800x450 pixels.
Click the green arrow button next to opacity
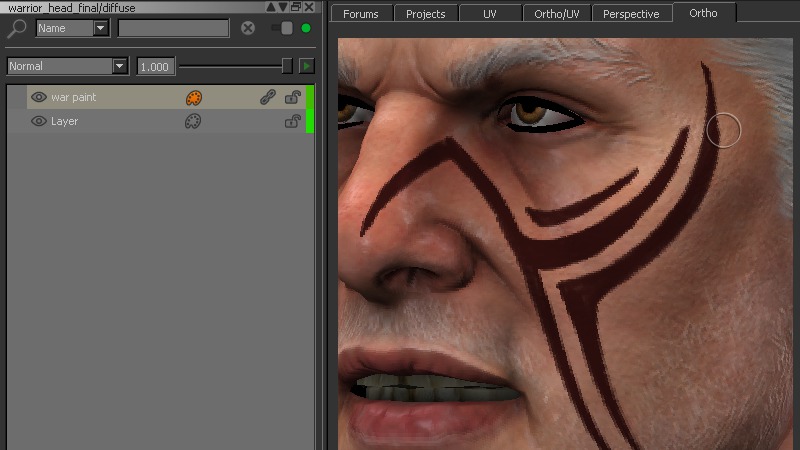[307, 66]
